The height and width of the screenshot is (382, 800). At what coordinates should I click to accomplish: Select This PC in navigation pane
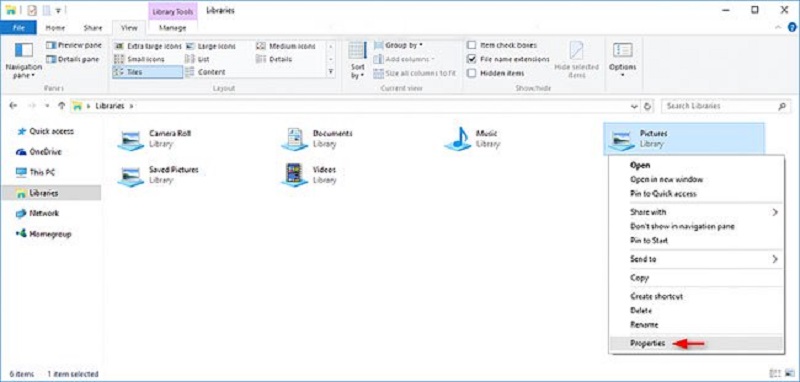pos(35,172)
